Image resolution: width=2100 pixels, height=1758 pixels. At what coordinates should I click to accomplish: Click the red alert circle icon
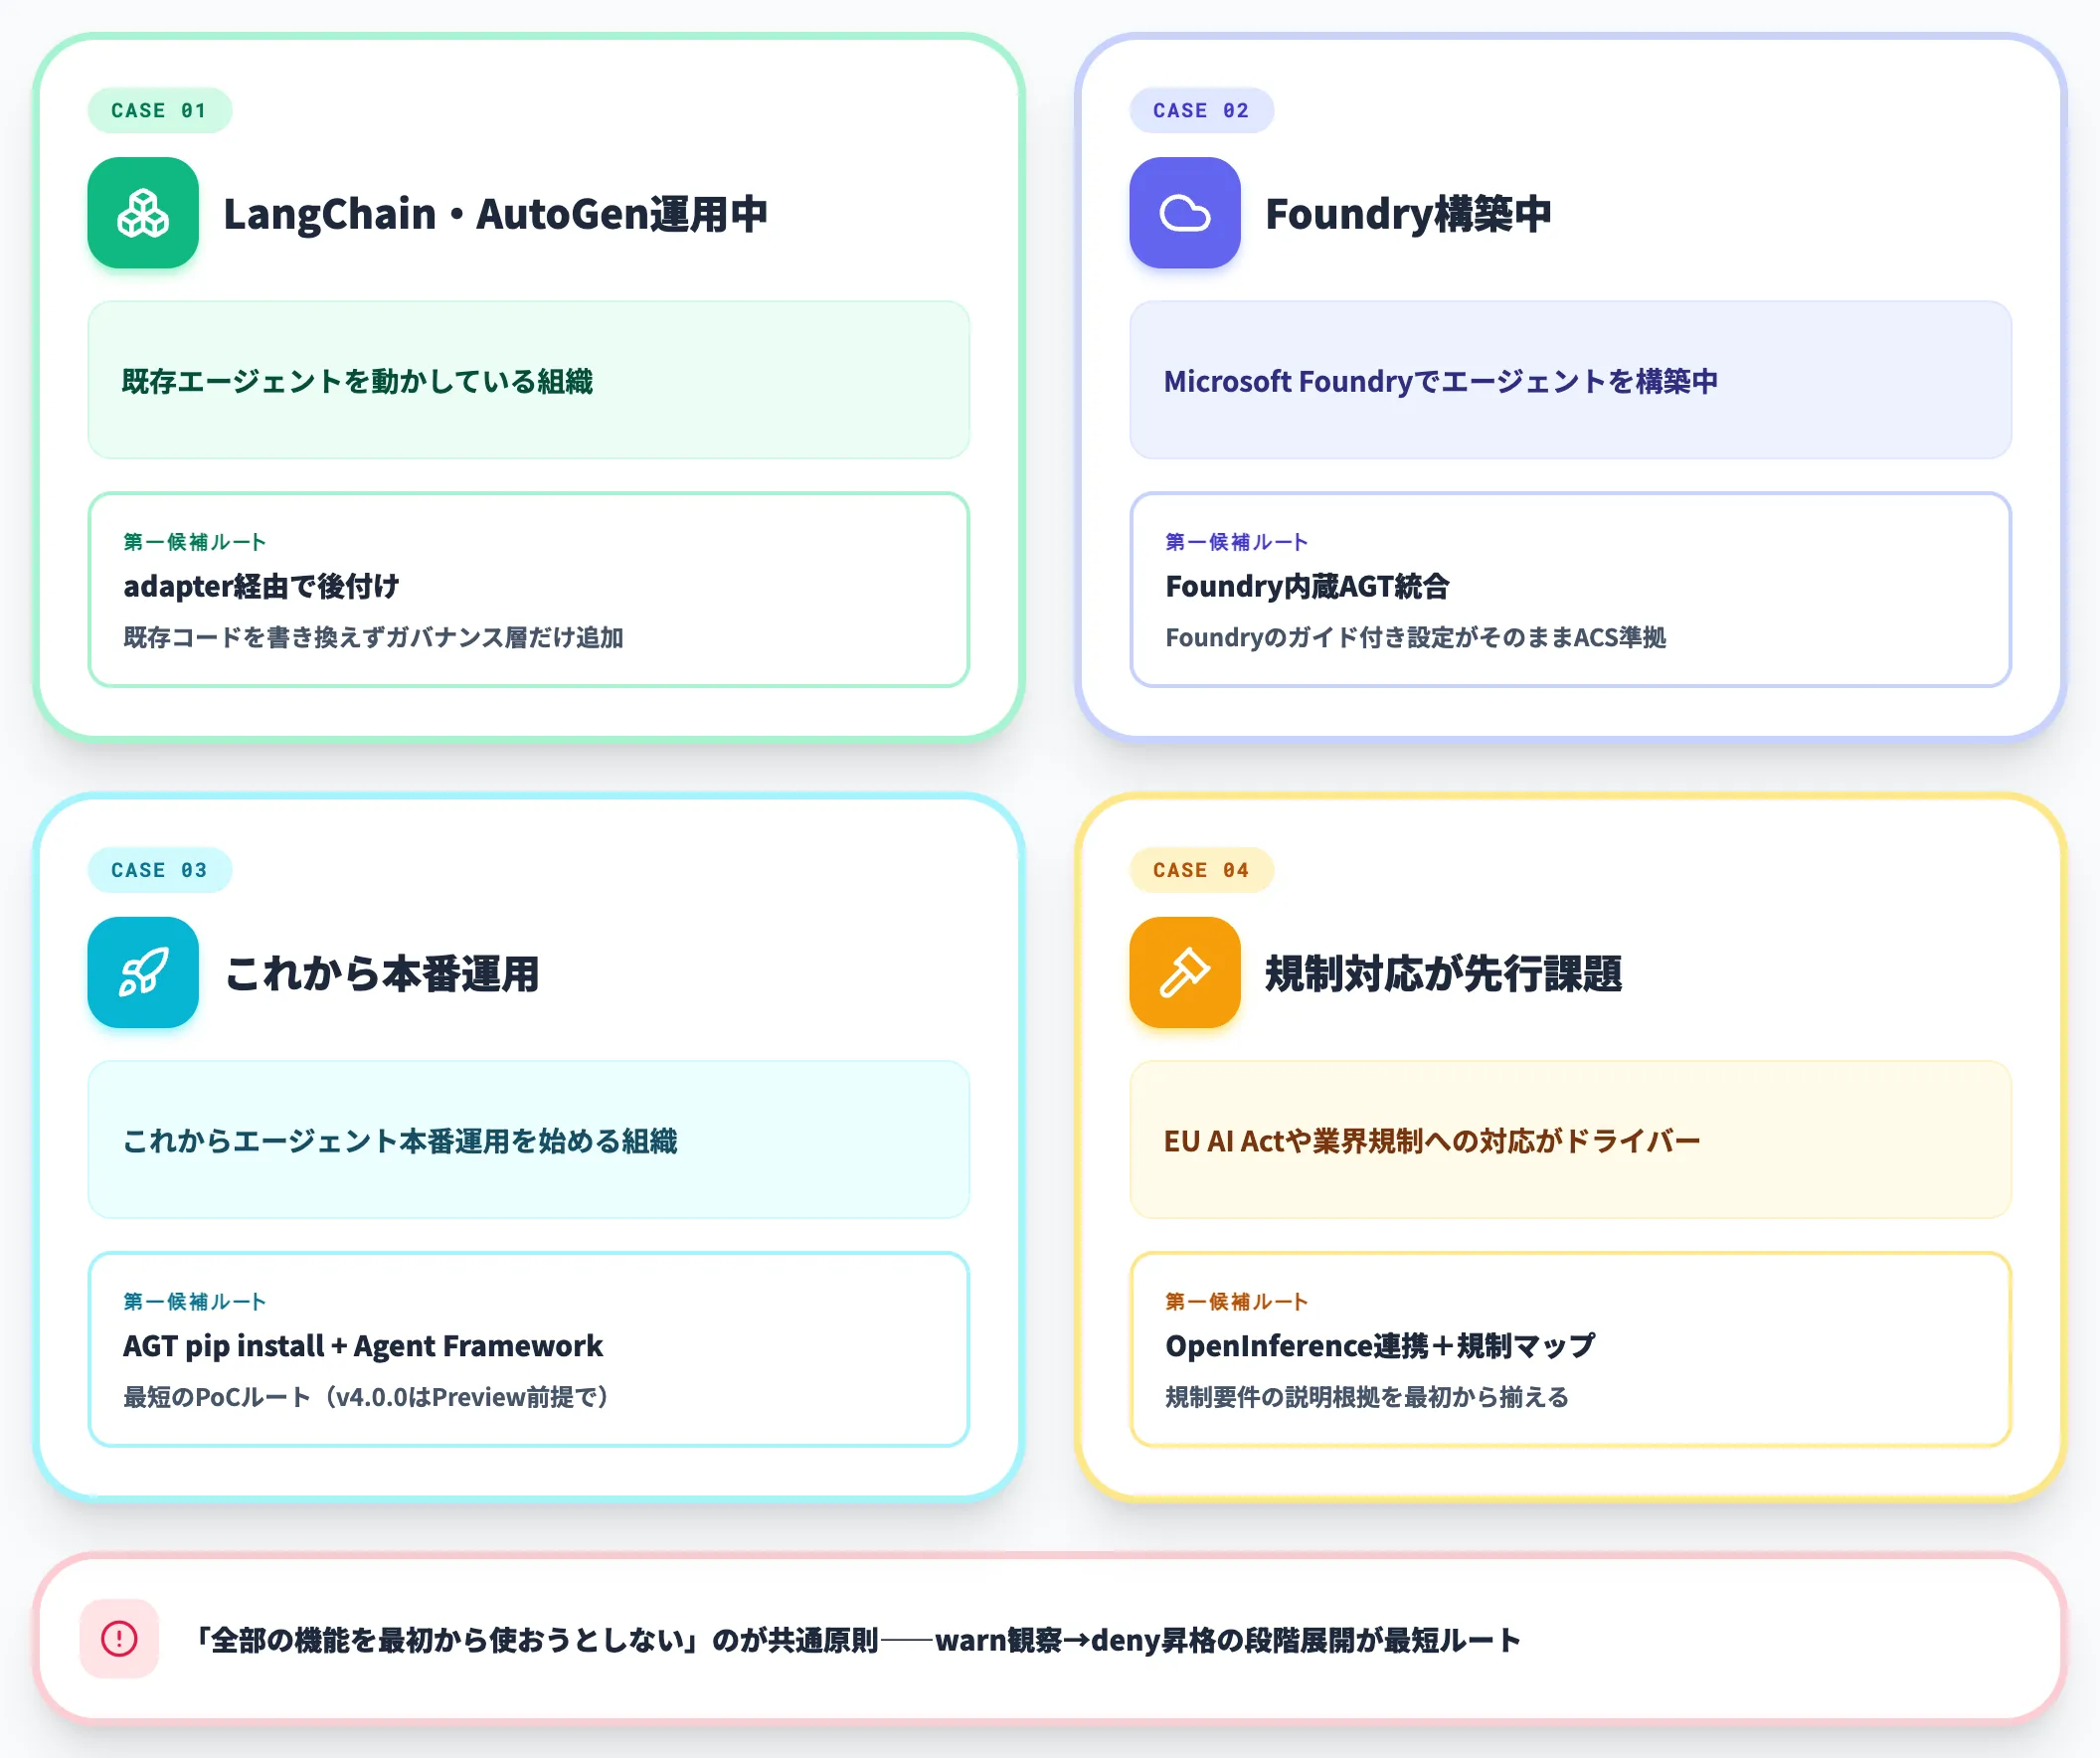119,1638
